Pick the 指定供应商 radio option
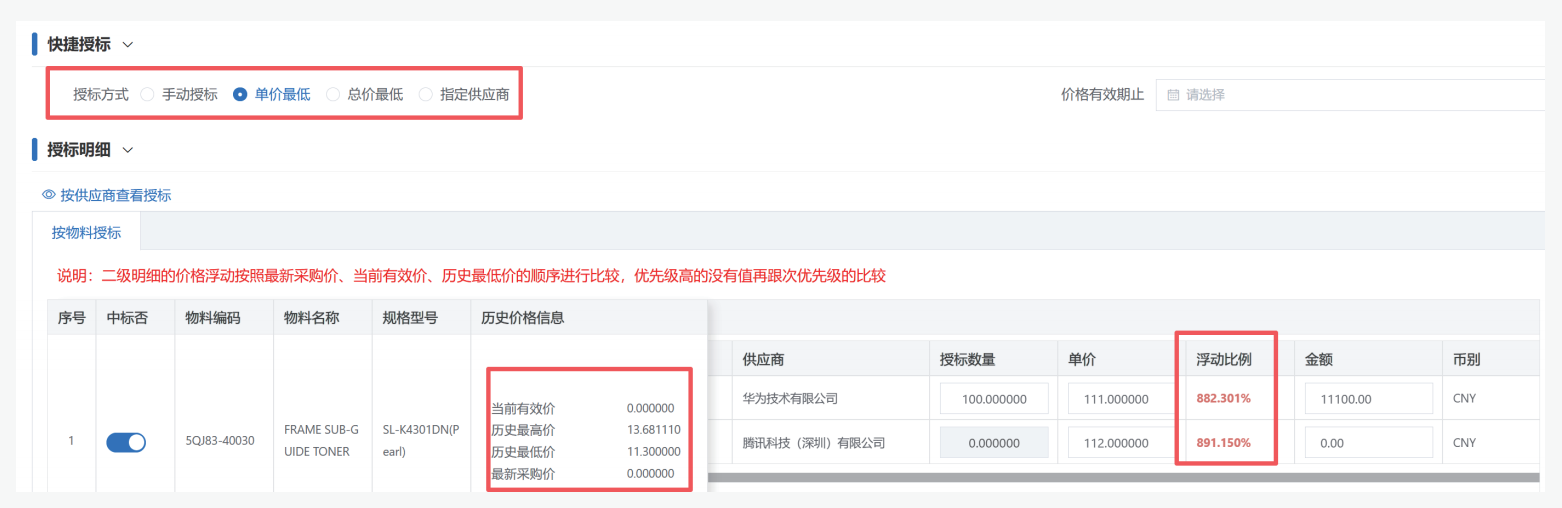This screenshot has height=508, width=1562. coord(426,95)
